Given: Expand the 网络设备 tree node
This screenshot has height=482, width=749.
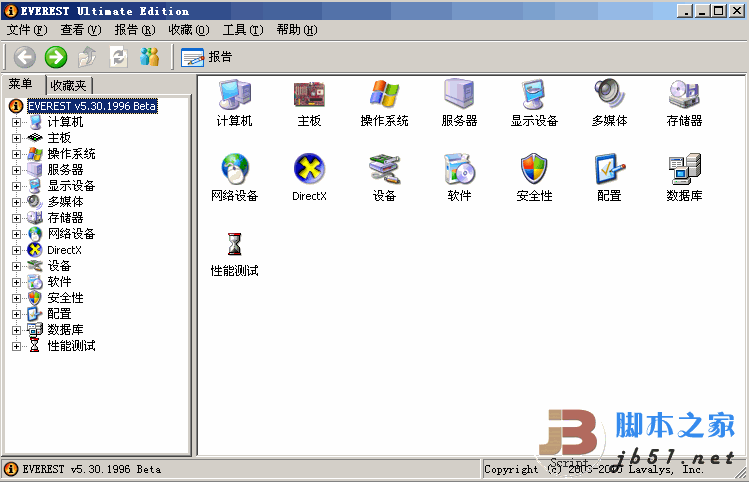Looking at the screenshot, I should click(x=16, y=235).
